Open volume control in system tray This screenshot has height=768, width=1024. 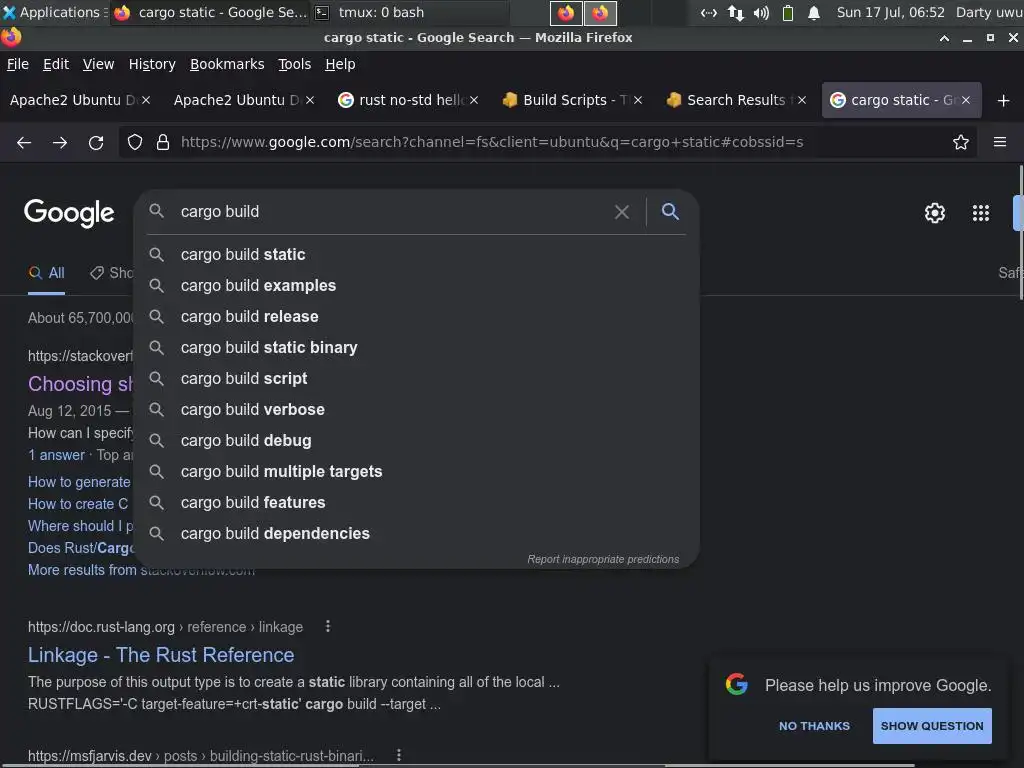click(761, 13)
